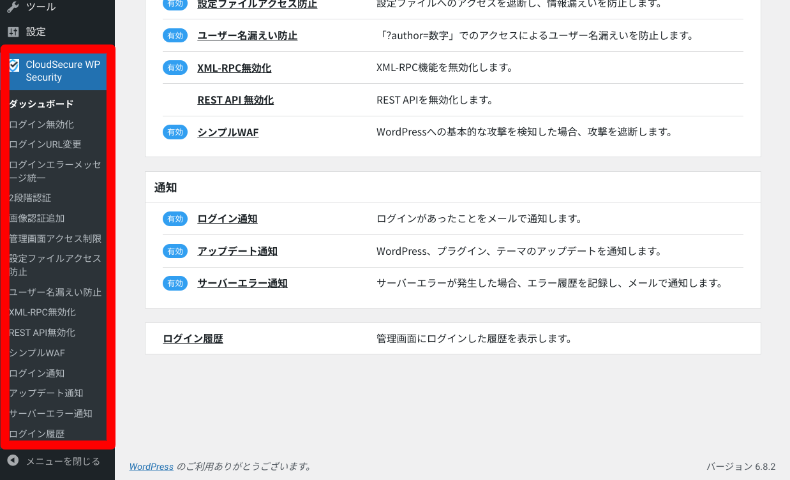Open アップデート通知 in sidebar submenu

coord(46,393)
